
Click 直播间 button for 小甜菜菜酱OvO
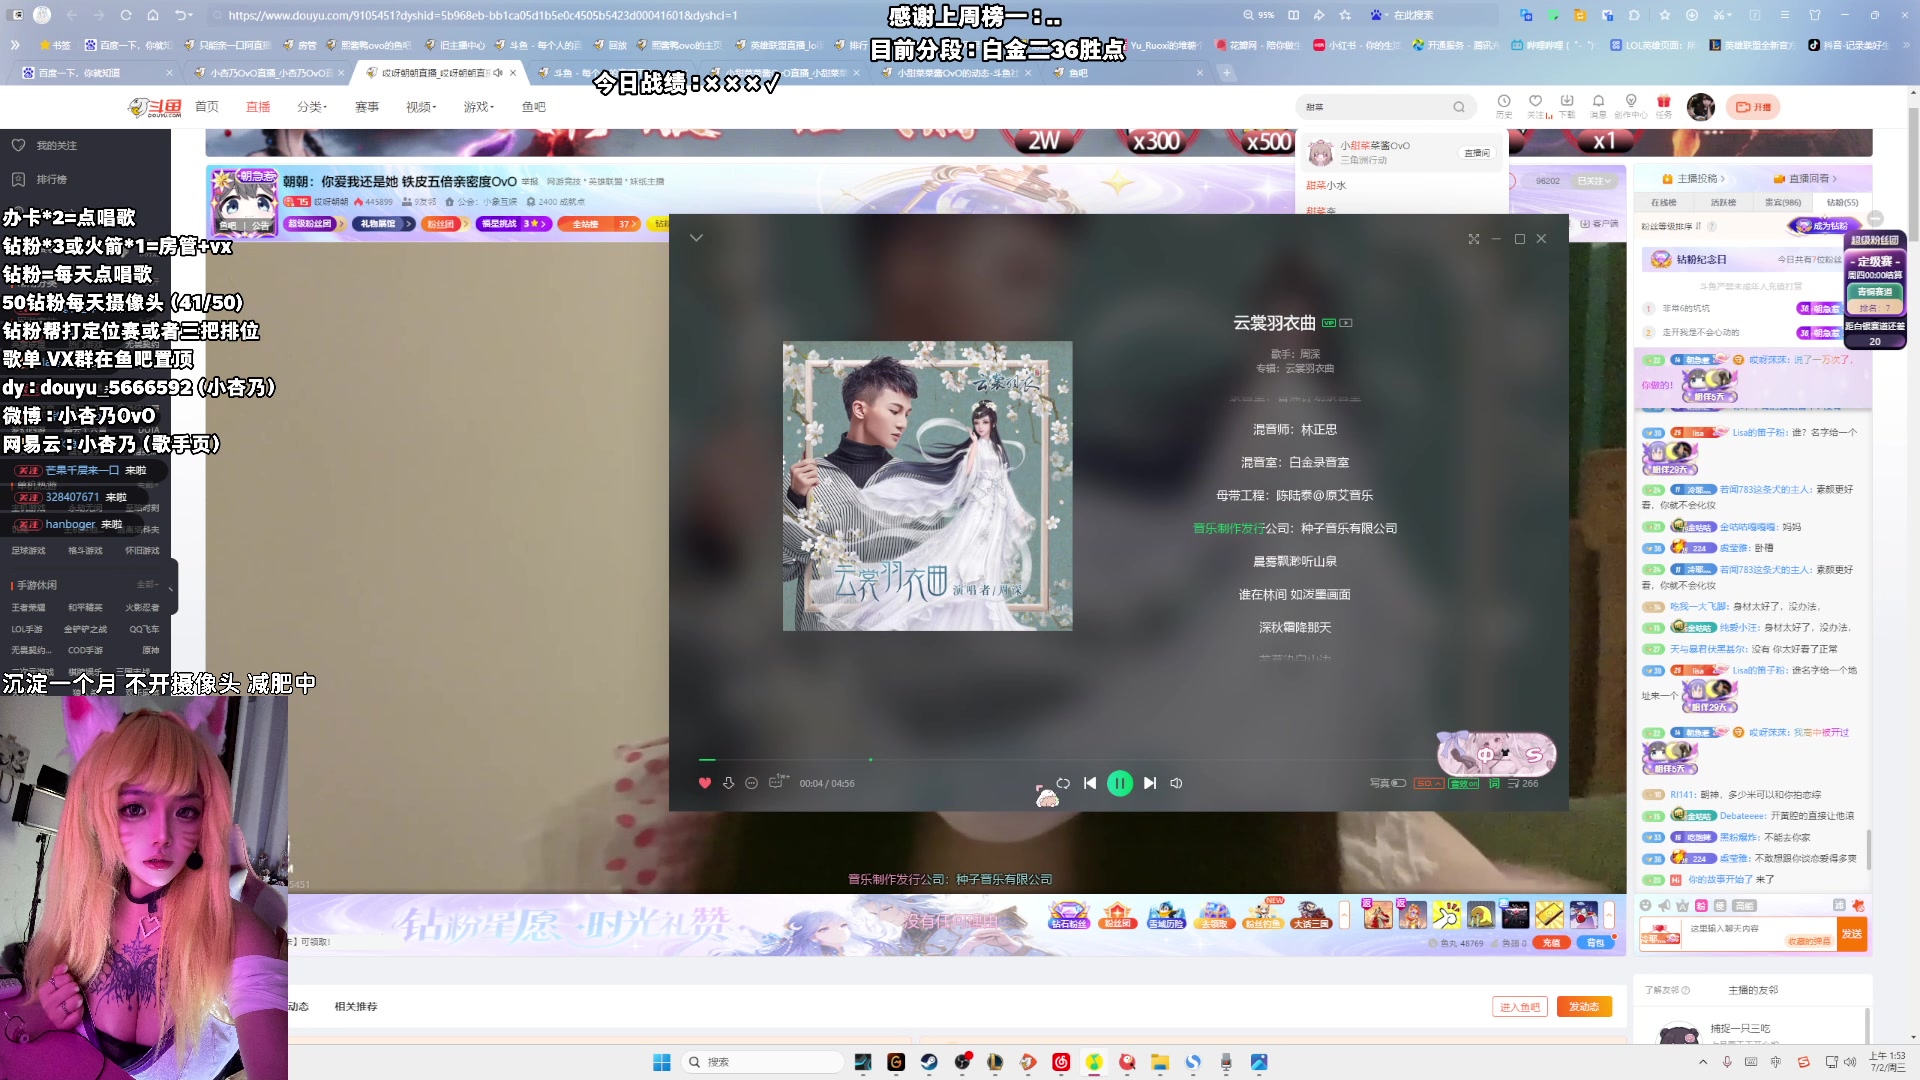tap(1477, 153)
